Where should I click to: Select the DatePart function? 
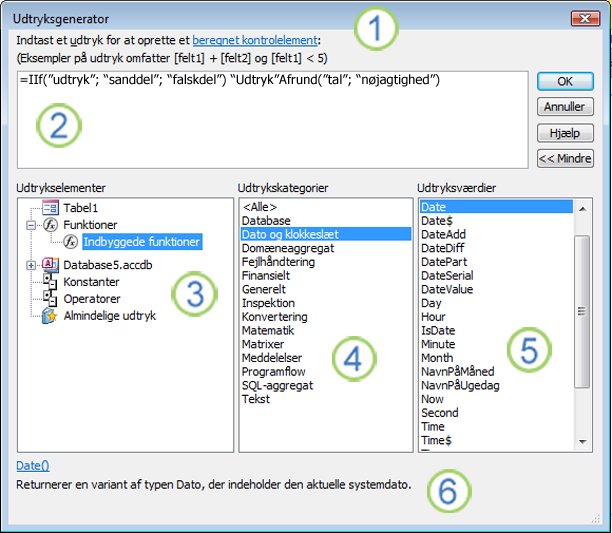coord(496,262)
